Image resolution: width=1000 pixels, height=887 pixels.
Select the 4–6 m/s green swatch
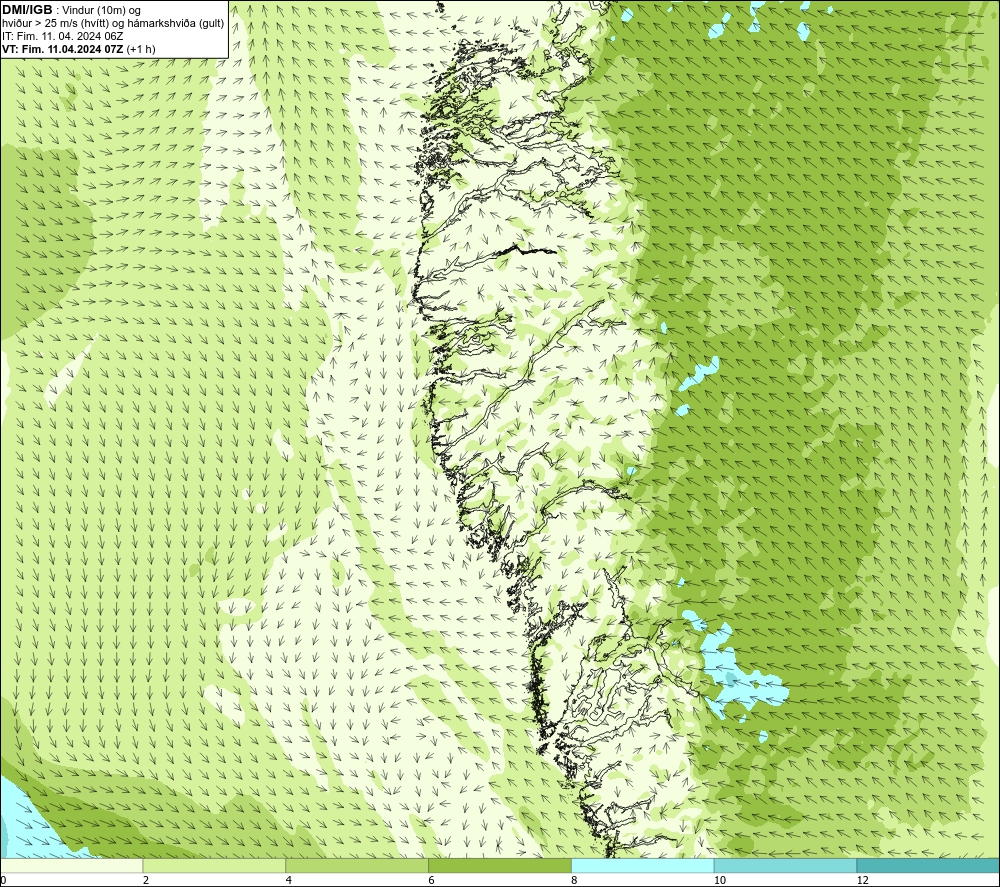[x=357, y=865]
